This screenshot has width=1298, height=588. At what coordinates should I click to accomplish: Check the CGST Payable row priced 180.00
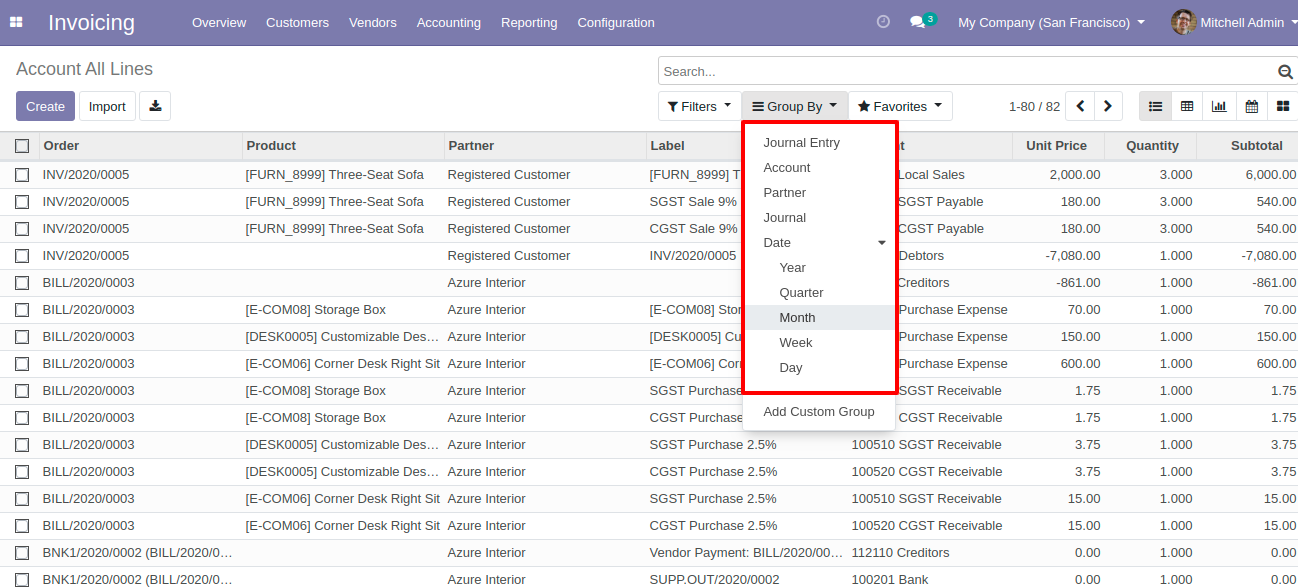coord(22,229)
